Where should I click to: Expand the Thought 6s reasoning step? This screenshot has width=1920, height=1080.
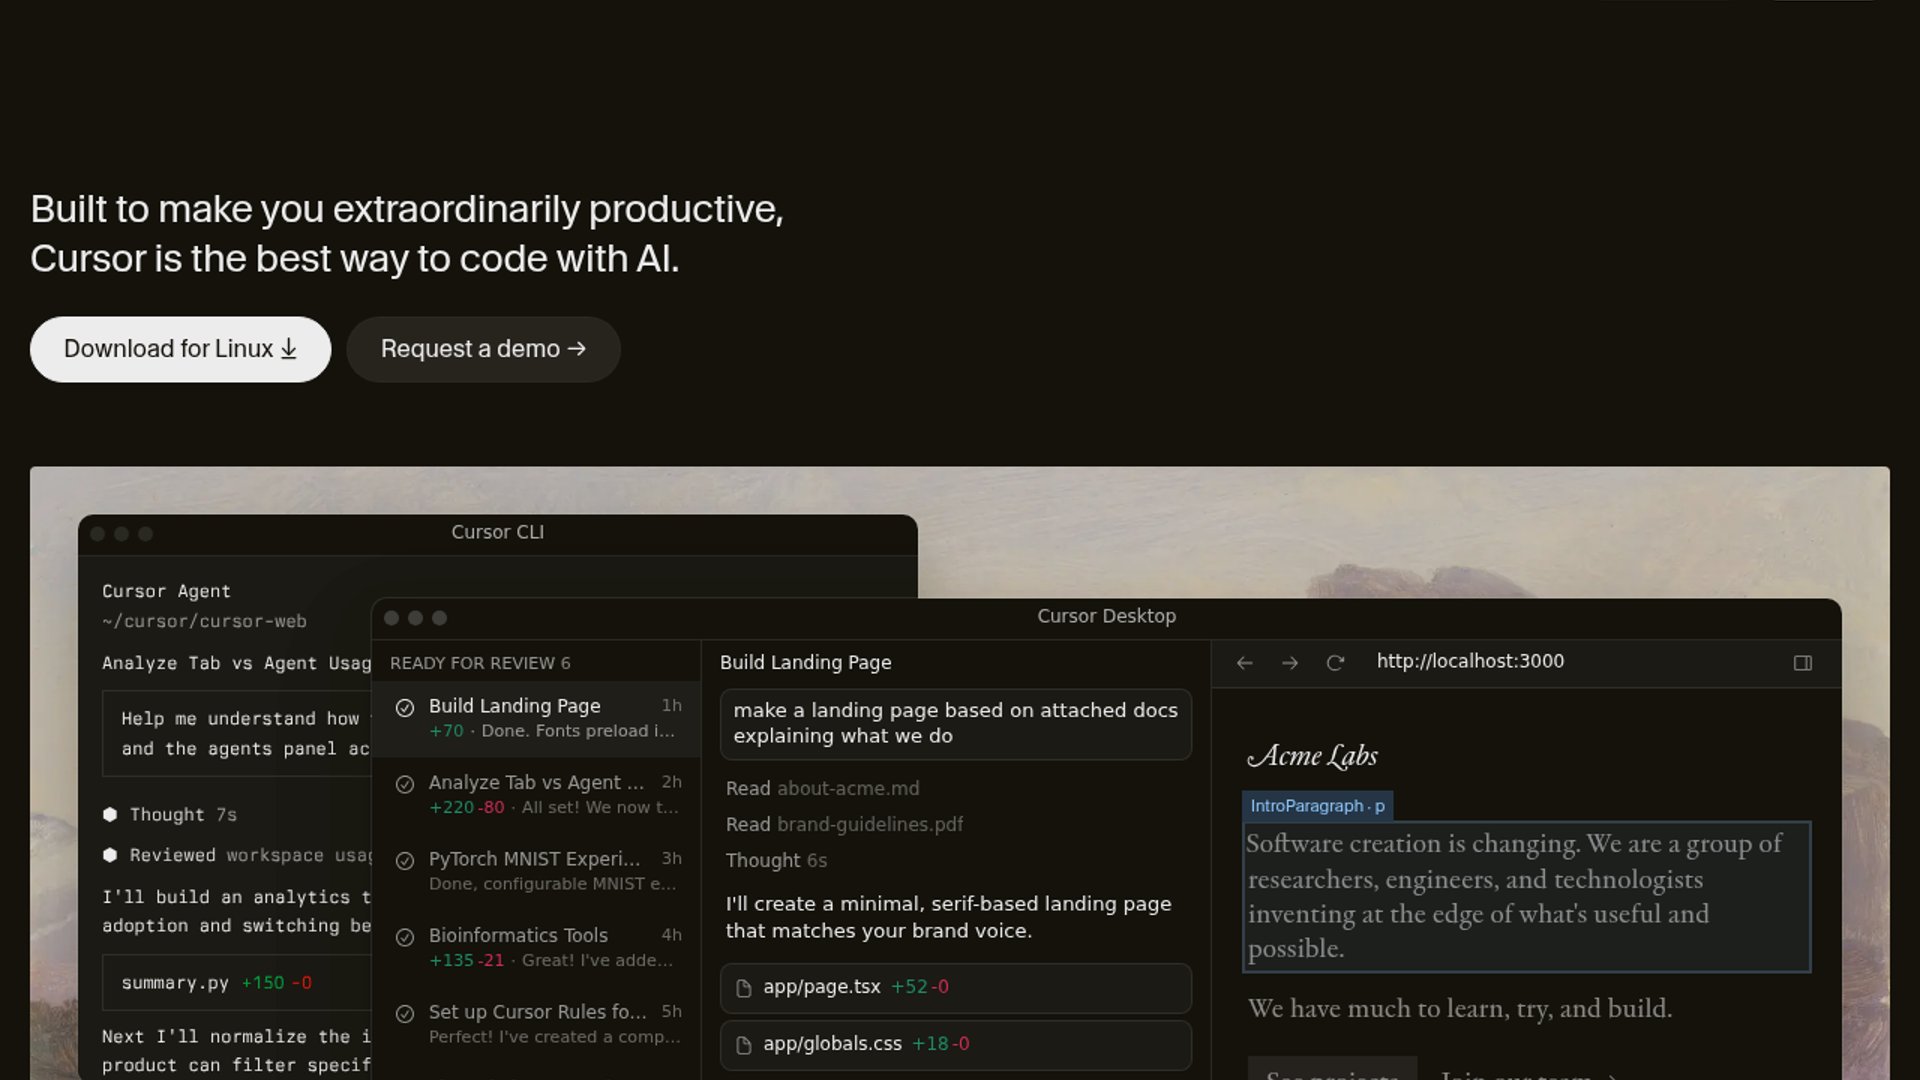(x=776, y=861)
